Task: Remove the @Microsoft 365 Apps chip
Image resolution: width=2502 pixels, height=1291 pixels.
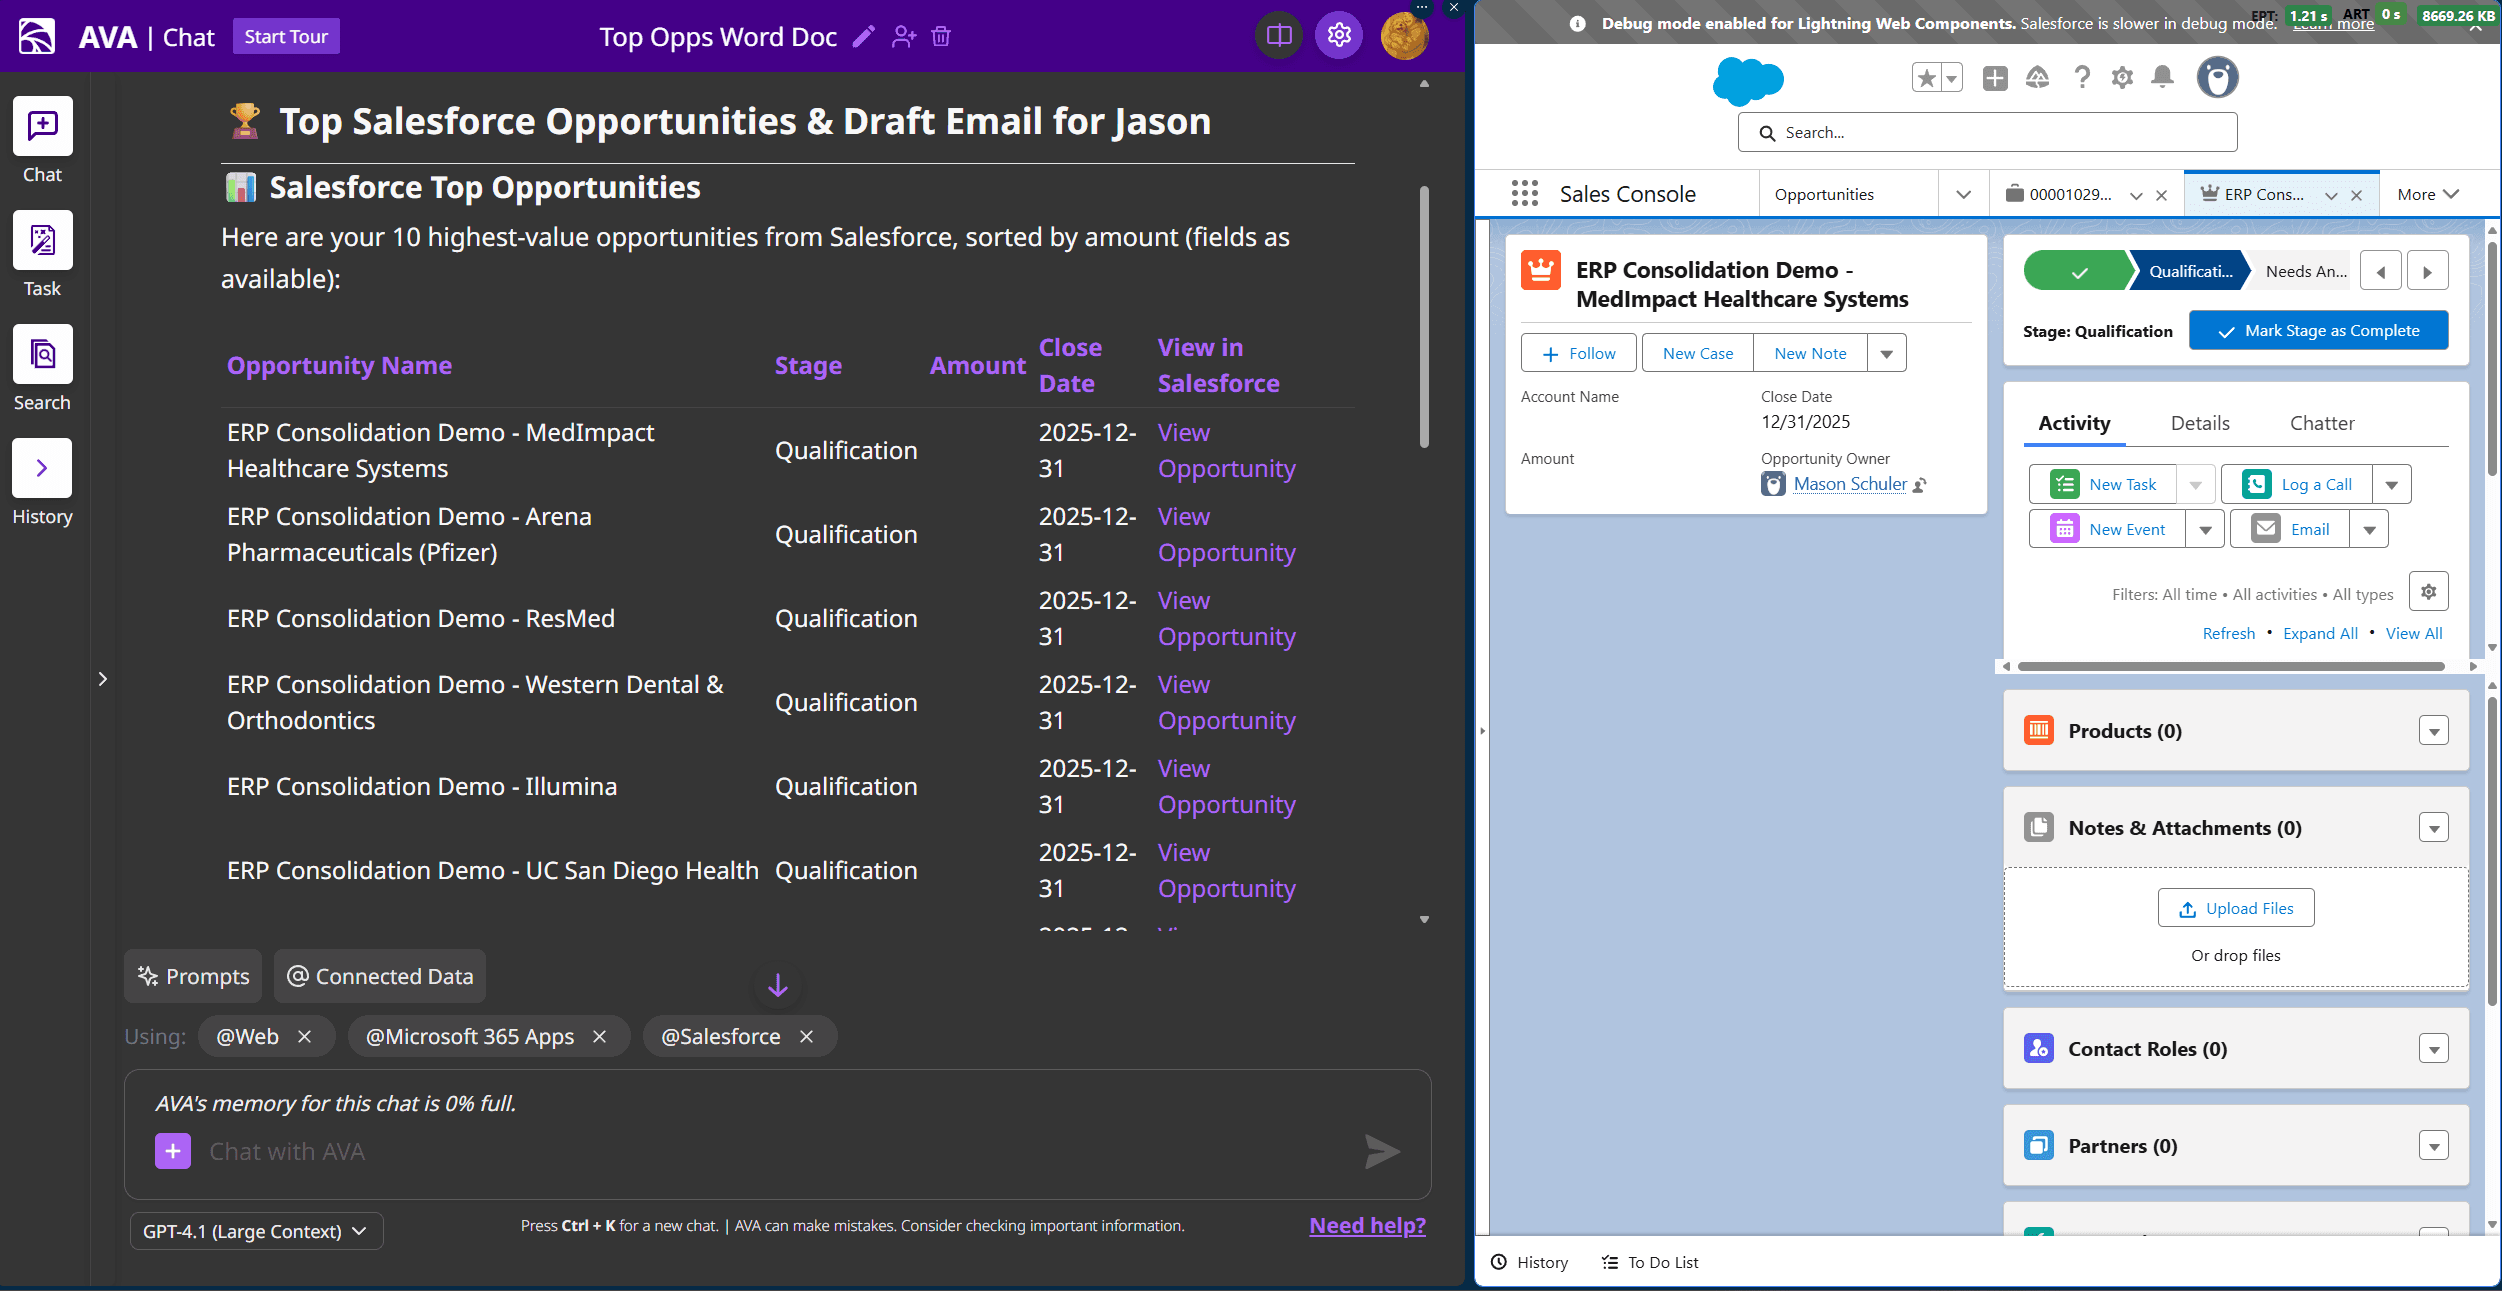Action: point(600,1037)
